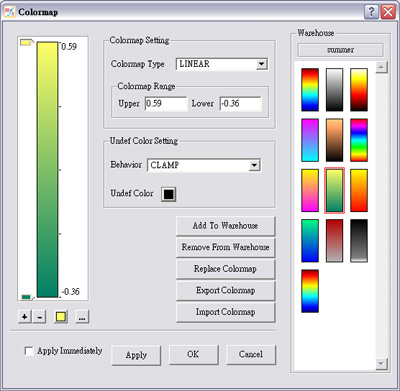Screen dimensions: 400x391
Task: Click the Upper range input field
Action: pos(166,104)
